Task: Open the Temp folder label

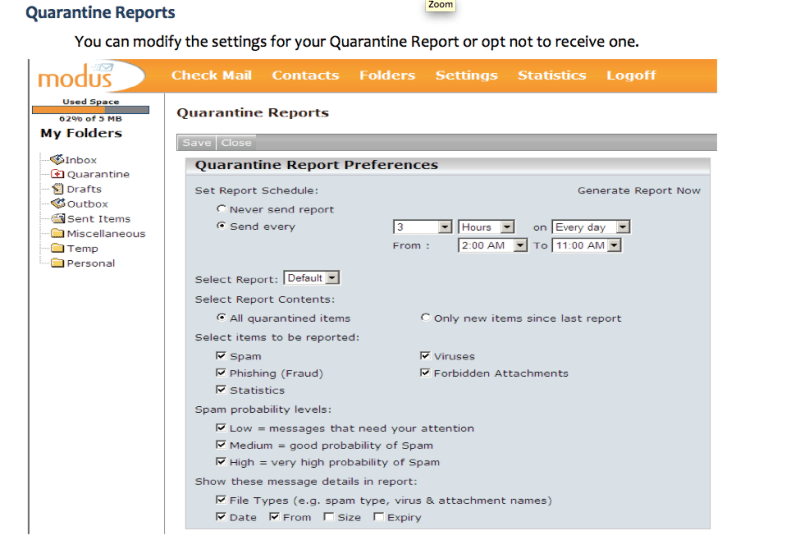Action: (x=83, y=248)
